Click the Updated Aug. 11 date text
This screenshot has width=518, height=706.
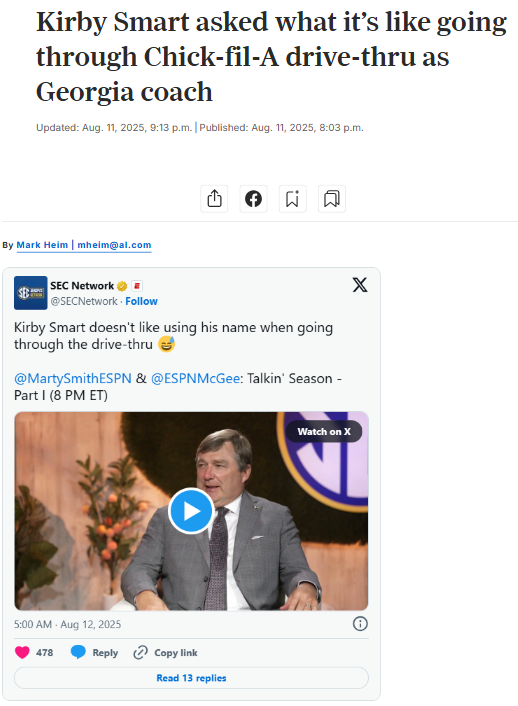click(x=114, y=127)
